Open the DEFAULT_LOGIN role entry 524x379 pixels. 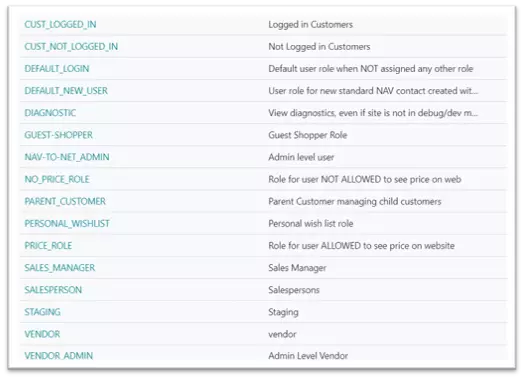57,69
